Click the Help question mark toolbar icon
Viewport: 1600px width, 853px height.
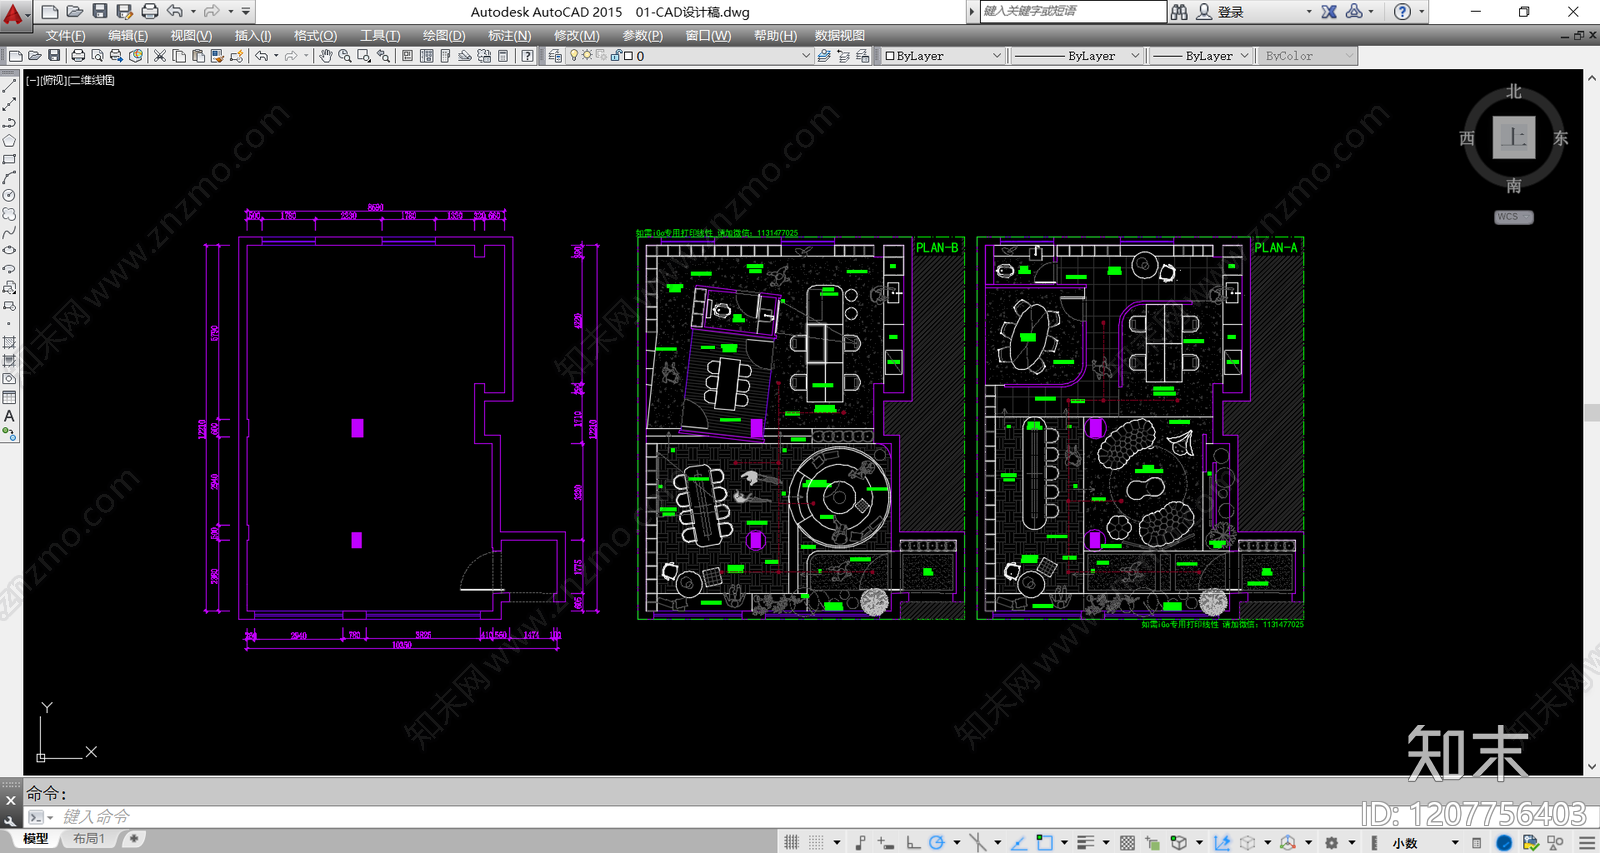pyautogui.click(x=527, y=56)
